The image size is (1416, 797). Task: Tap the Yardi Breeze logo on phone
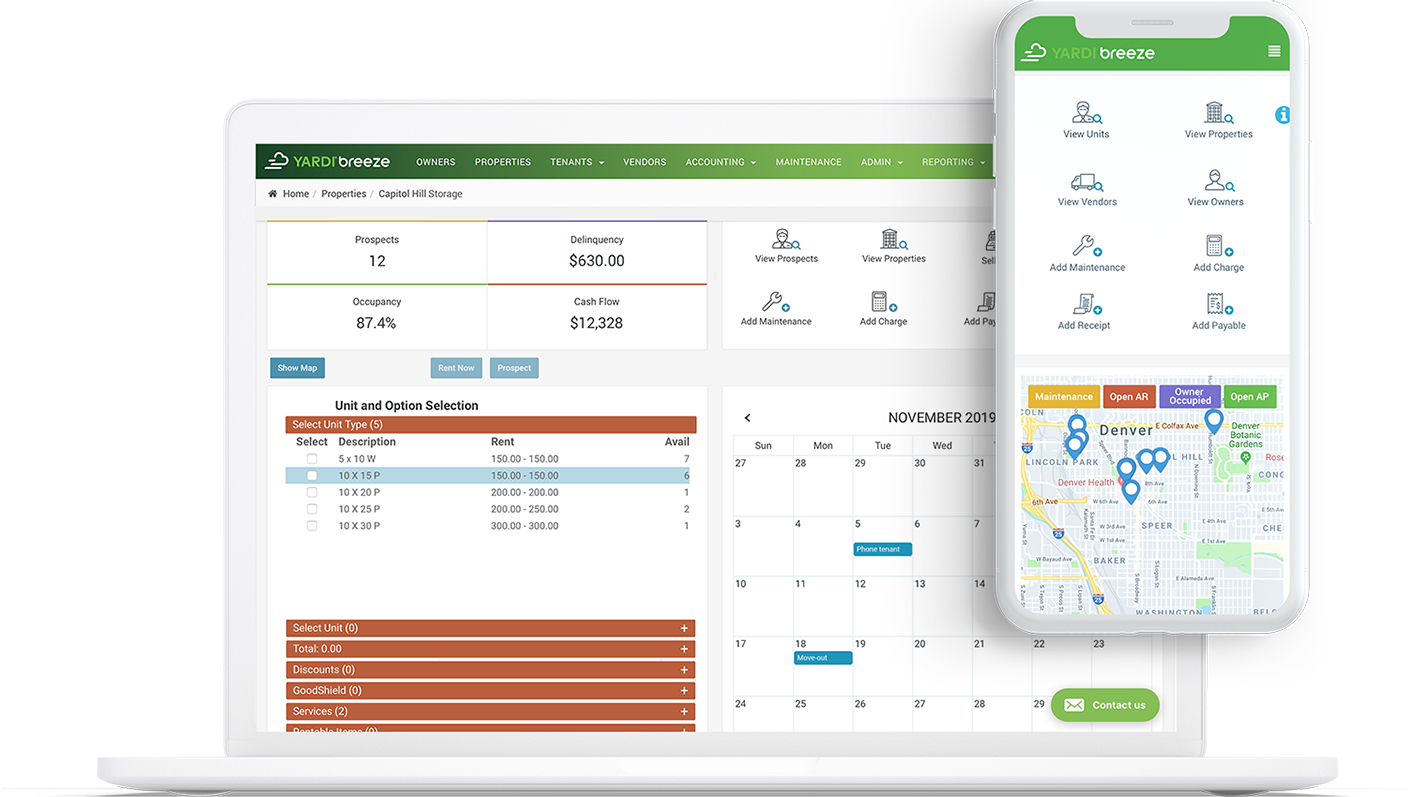[1088, 52]
